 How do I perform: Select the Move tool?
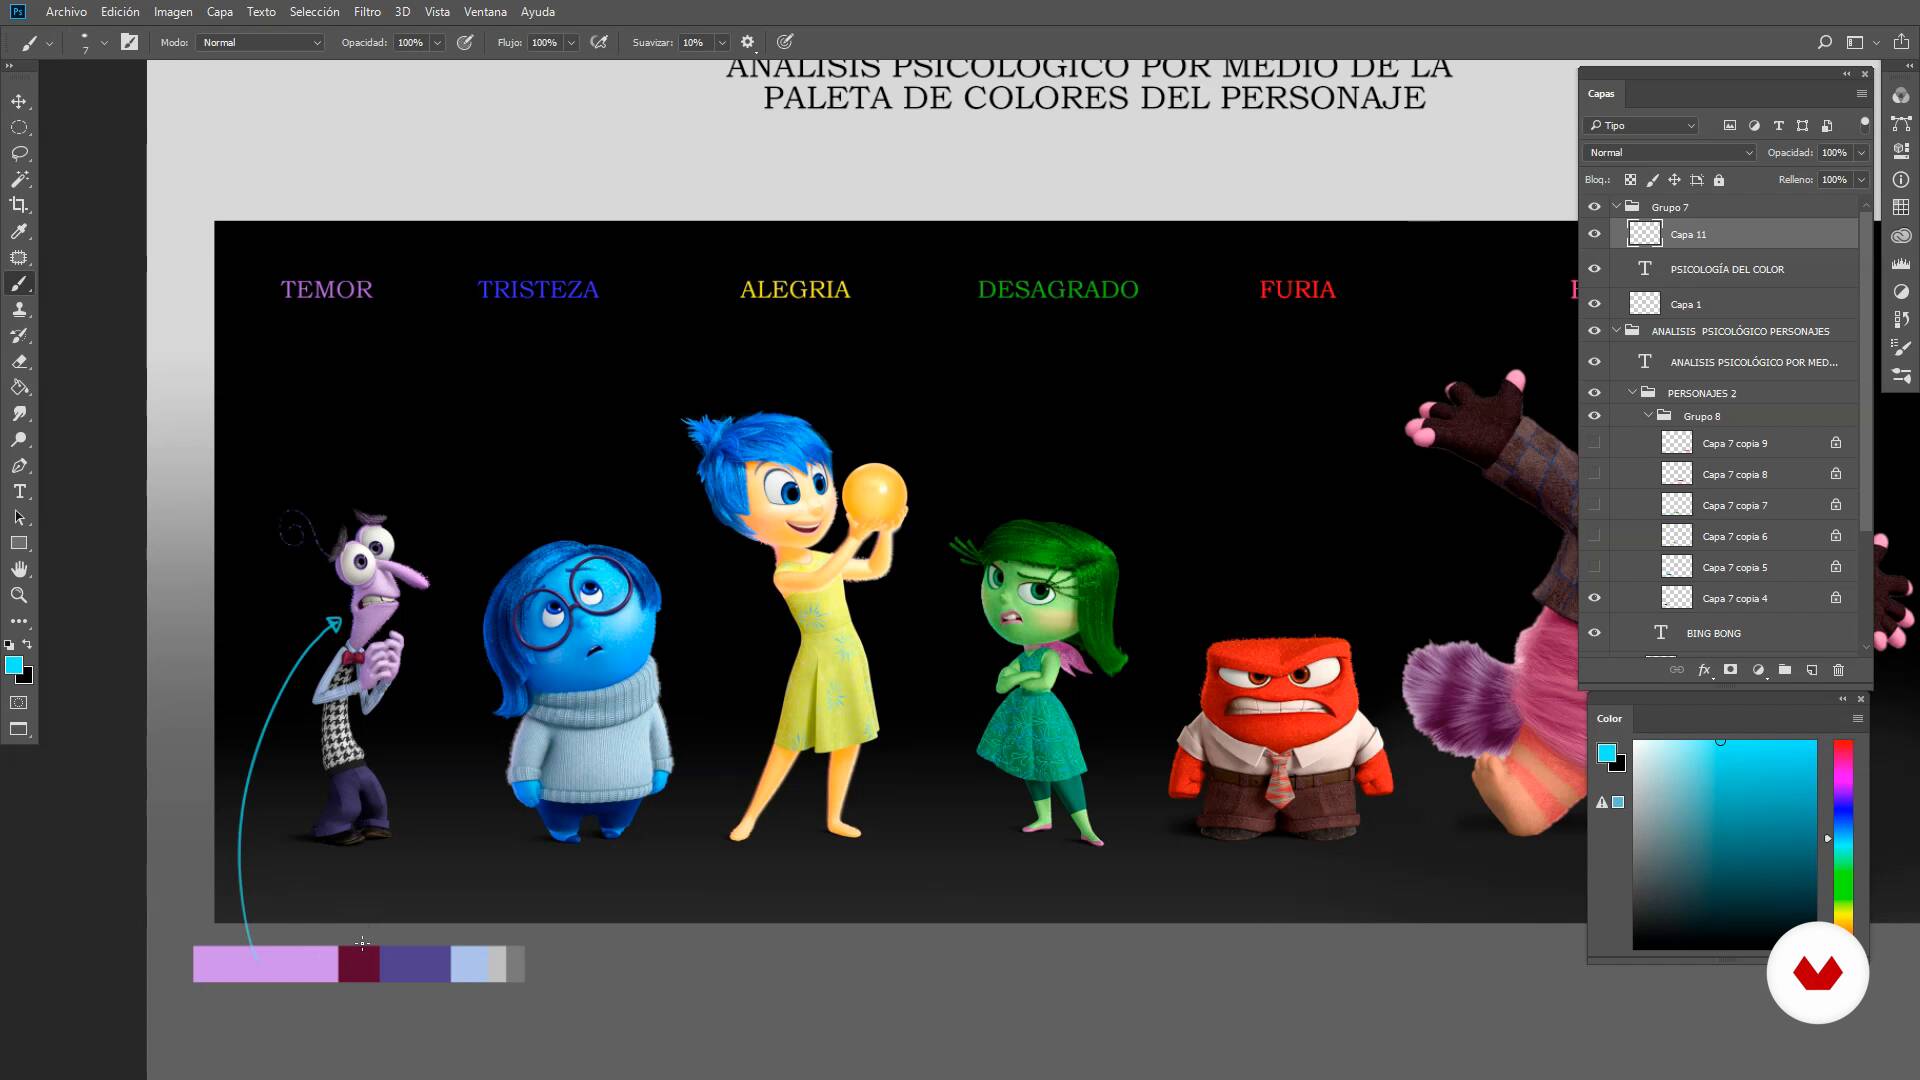point(19,102)
